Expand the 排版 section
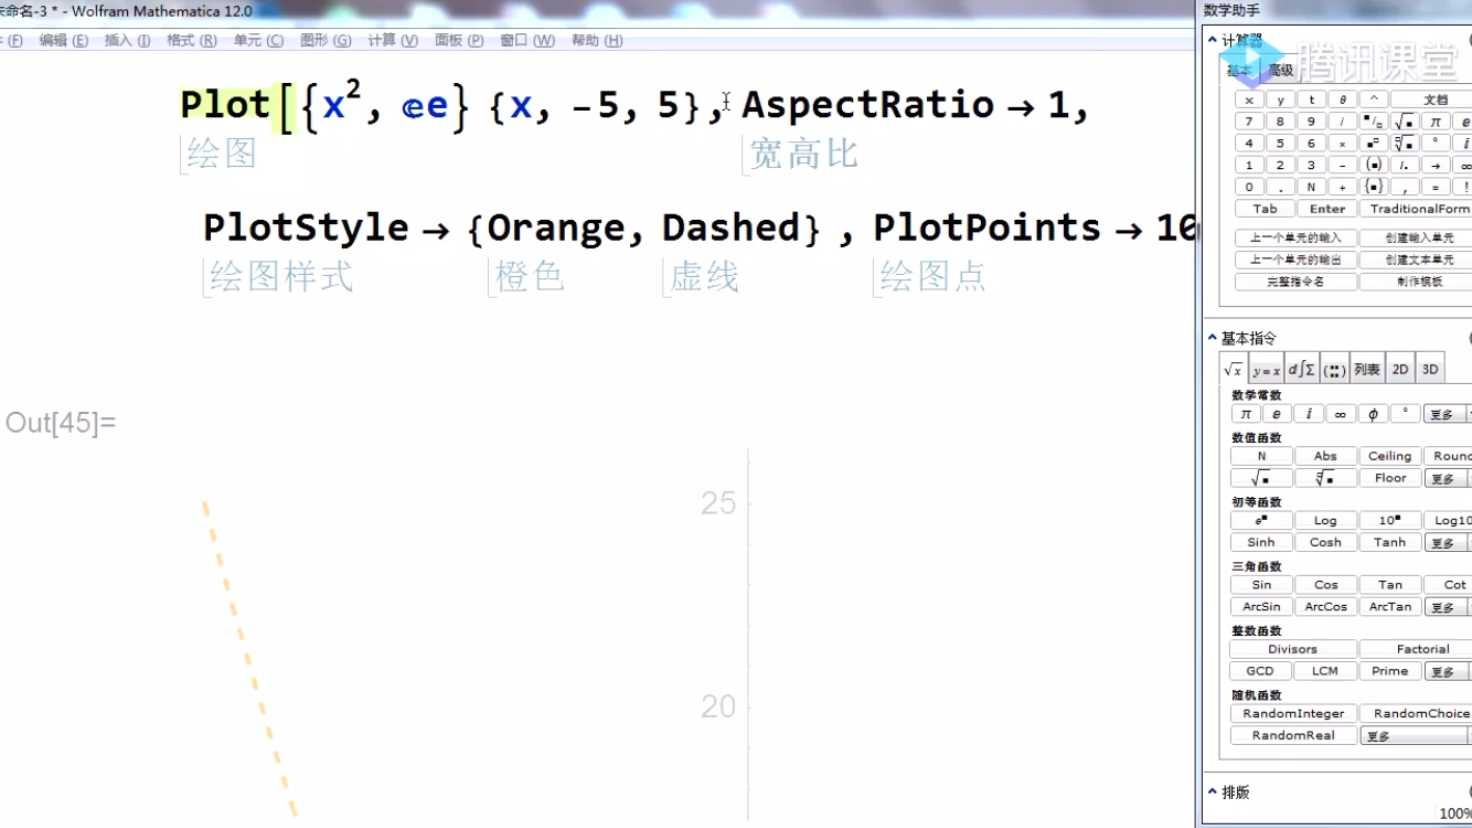The width and height of the screenshot is (1472, 828). (1212, 791)
